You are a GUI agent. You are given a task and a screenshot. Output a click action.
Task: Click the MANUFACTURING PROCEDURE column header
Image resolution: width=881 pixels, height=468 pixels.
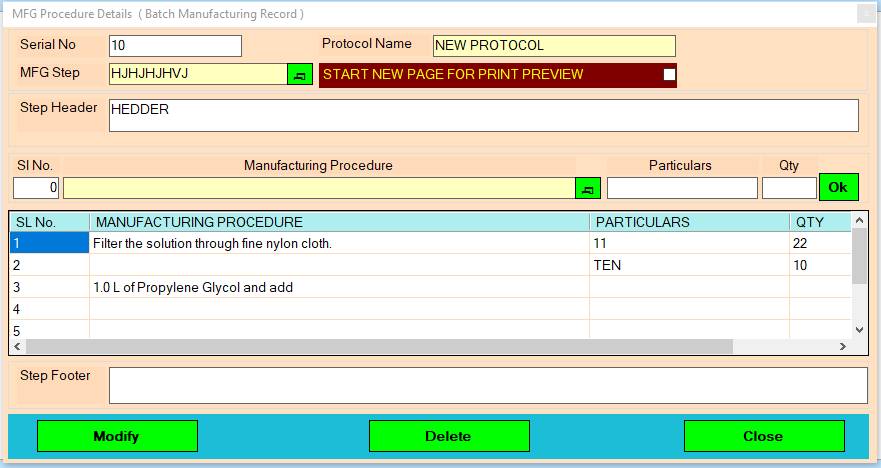pos(338,222)
